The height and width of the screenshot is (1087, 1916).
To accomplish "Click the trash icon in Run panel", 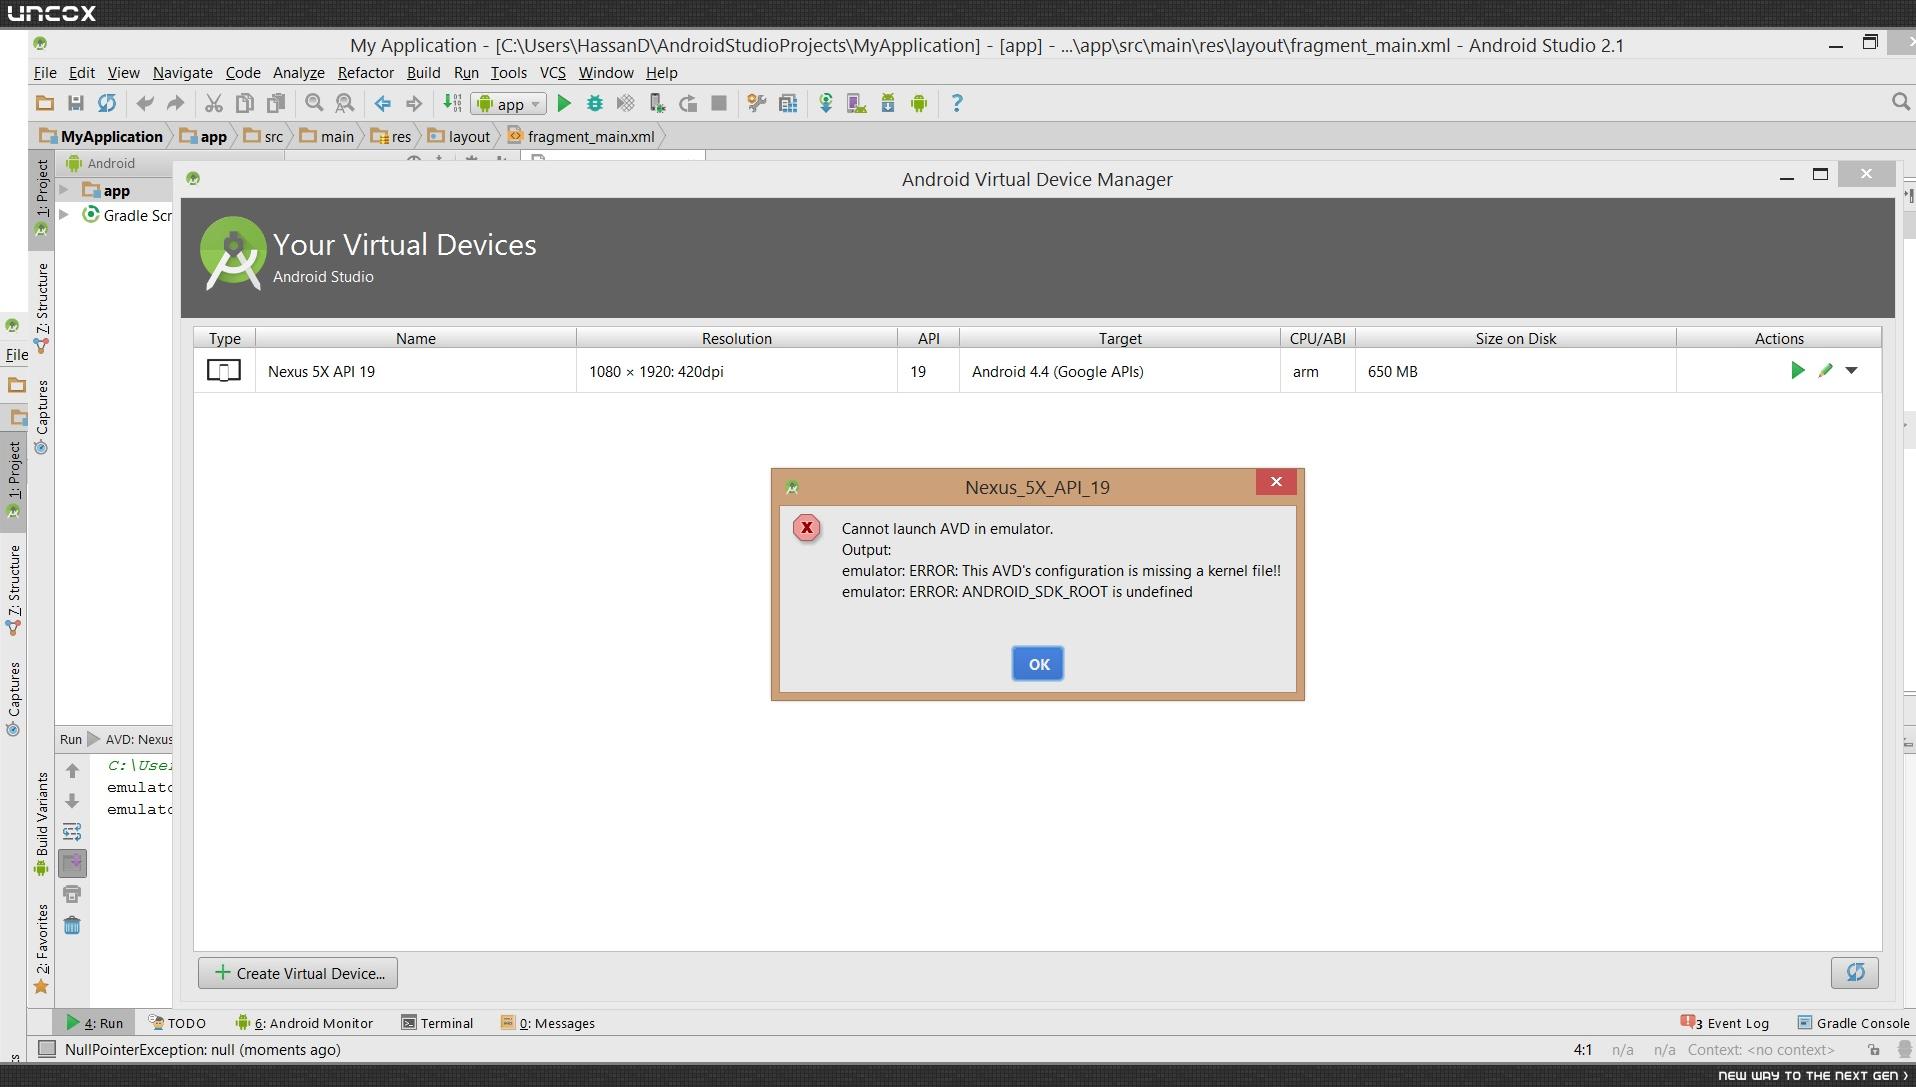I will point(72,925).
